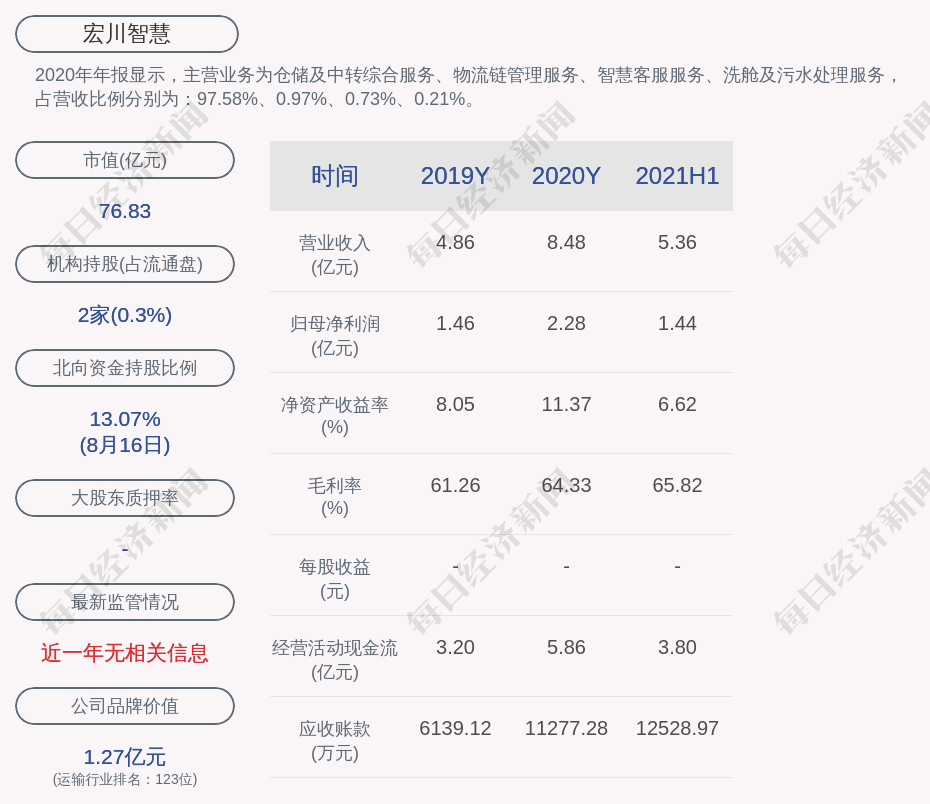Click the market value 76.83
The height and width of the screenshot is (804, 930).
(125, 211)
